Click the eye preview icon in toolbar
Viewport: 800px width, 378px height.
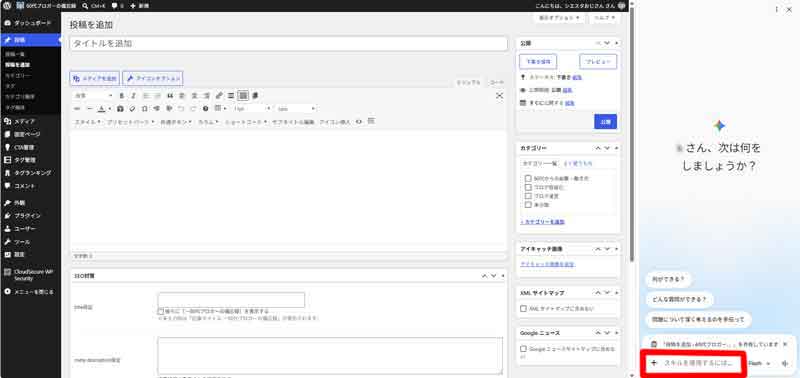[359, 122]
